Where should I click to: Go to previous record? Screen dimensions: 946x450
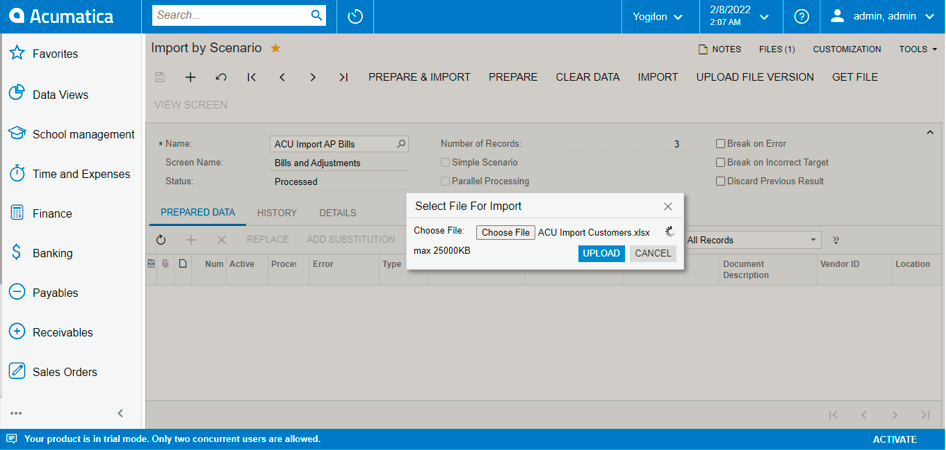click(x=282, y=77)
